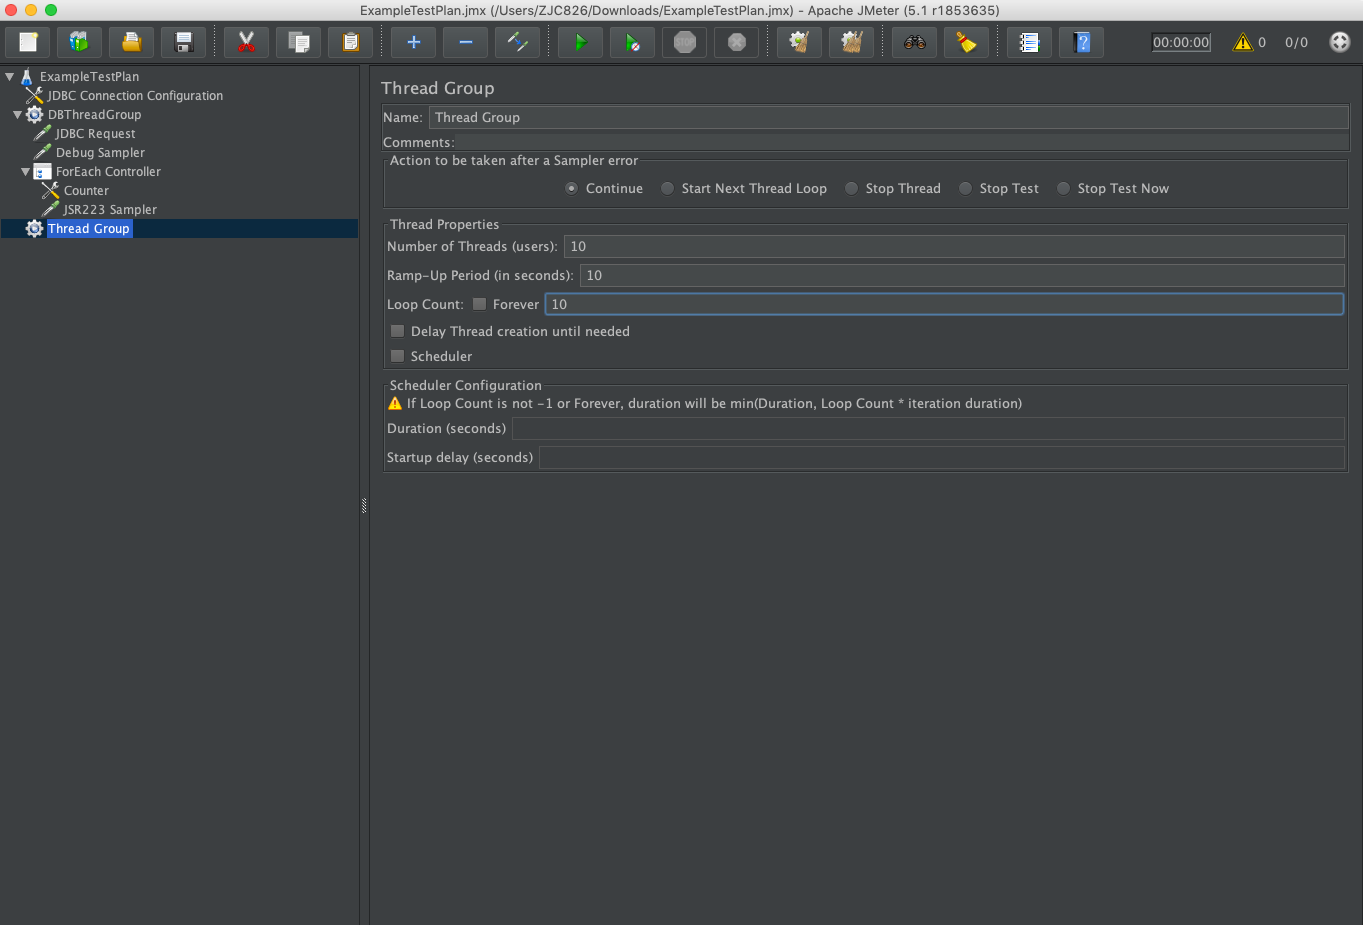The height and width of the screenshot is (925, 1363).
Task: Start the test with green play icon
Action: (x=580, y=42)
